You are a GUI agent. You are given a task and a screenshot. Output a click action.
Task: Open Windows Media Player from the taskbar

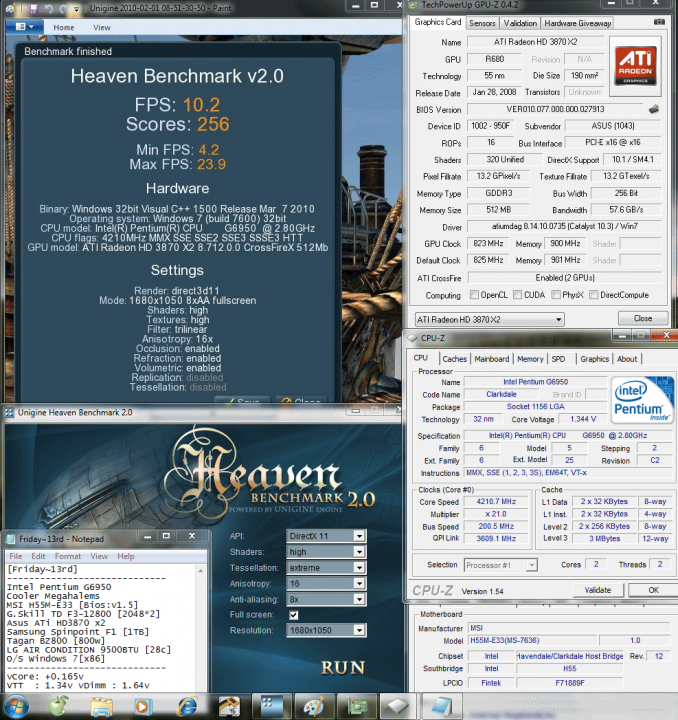[x=142, y=707]
